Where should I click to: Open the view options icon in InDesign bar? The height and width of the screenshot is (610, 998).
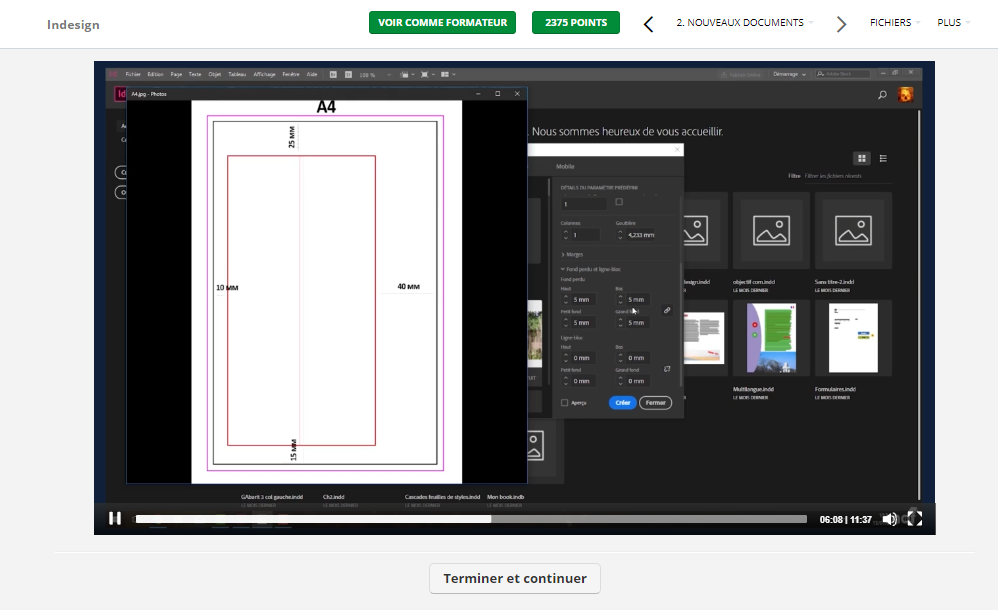405,74
